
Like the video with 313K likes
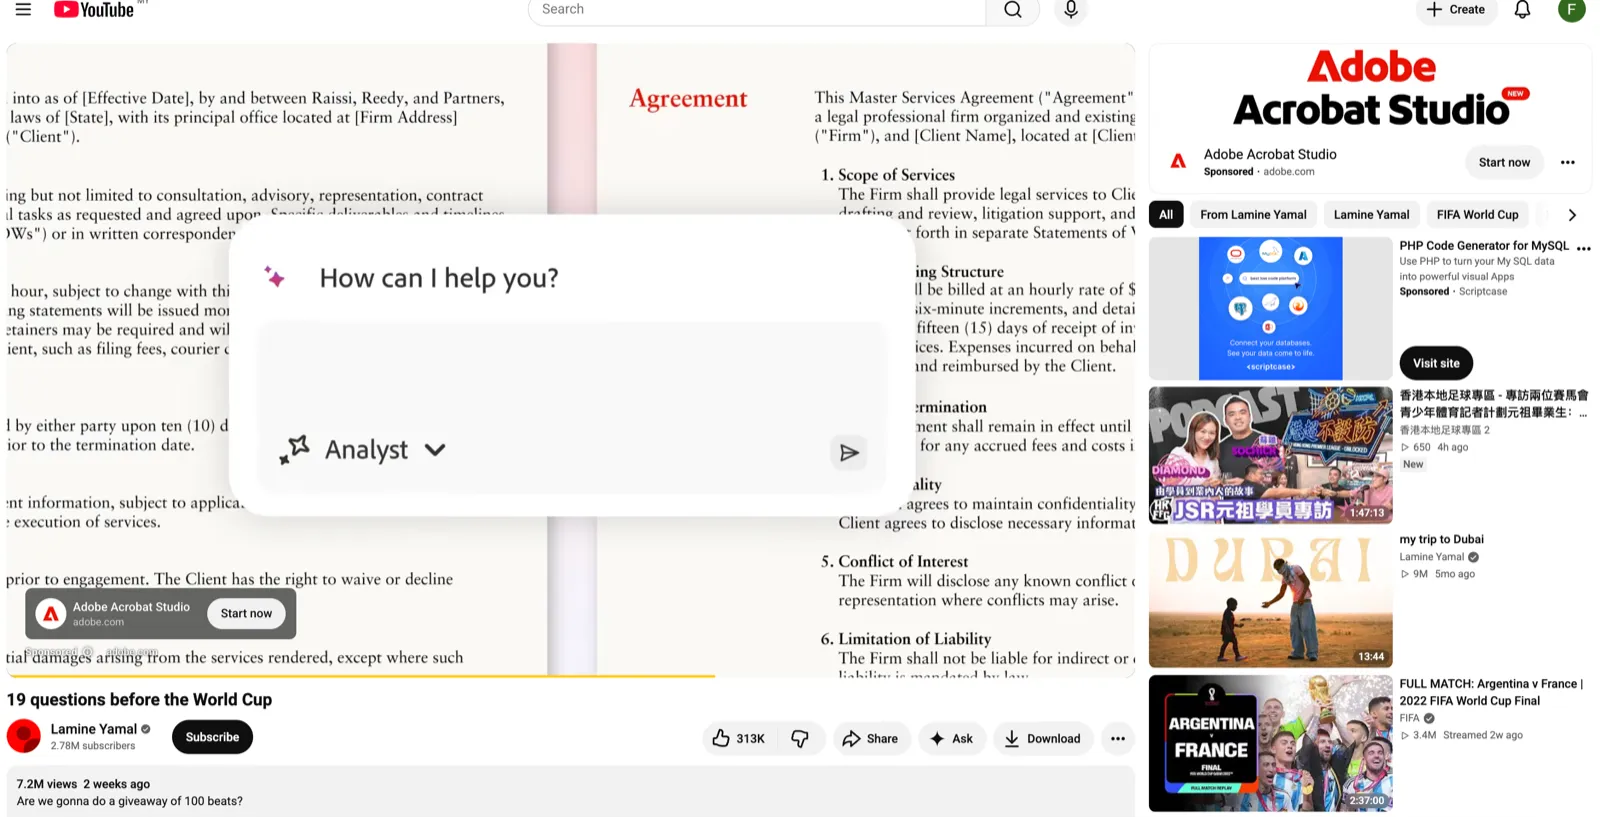pos(738,738)
